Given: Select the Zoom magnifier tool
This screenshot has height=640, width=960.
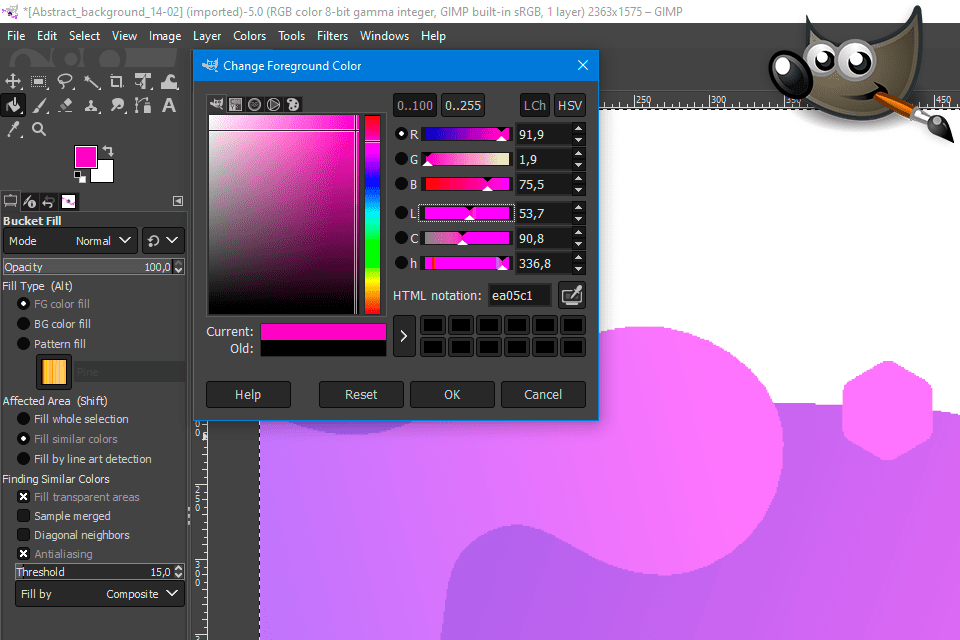Looking at the screenshot, I should [39, 129].
